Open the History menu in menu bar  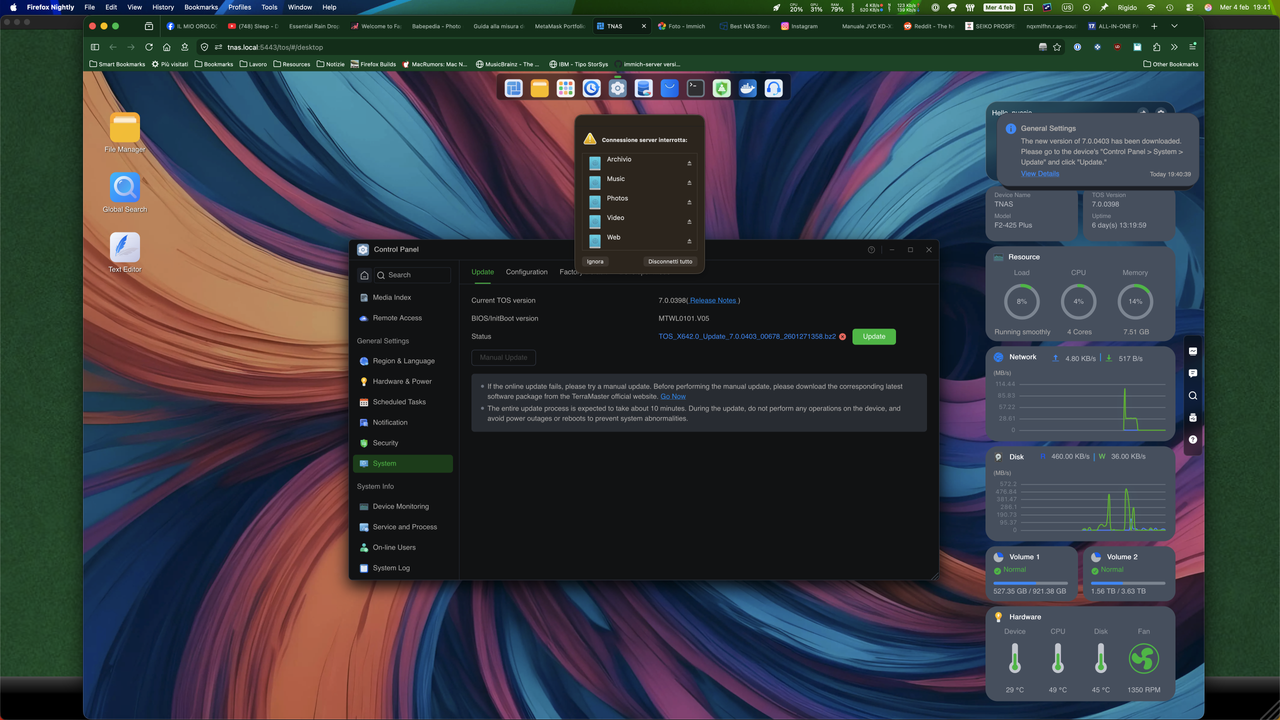click(163, 7)
